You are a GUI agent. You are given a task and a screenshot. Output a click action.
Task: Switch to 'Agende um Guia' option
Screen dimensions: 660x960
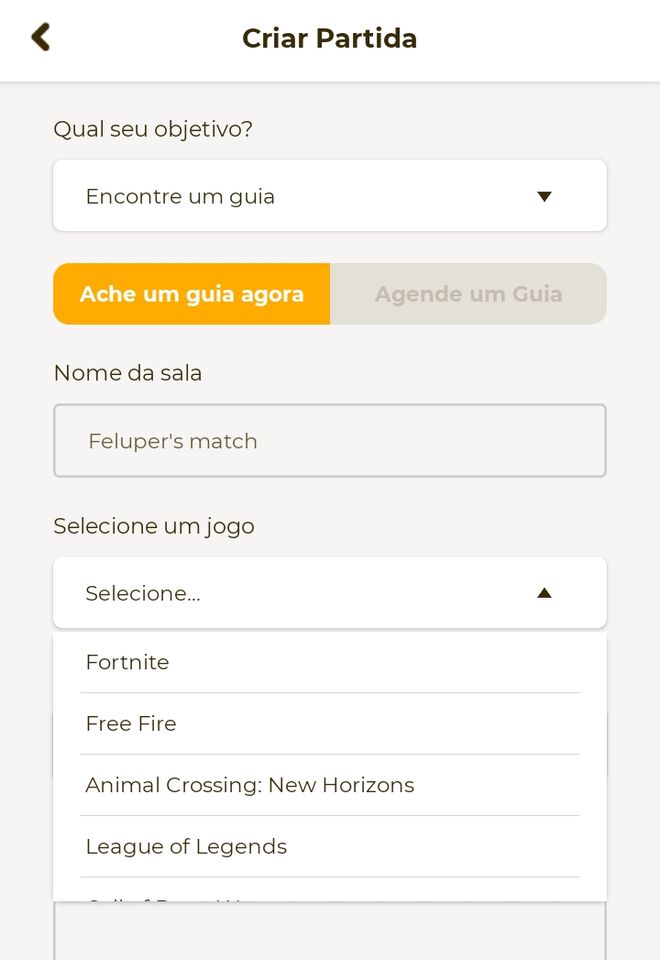click(x=468, y=294)
